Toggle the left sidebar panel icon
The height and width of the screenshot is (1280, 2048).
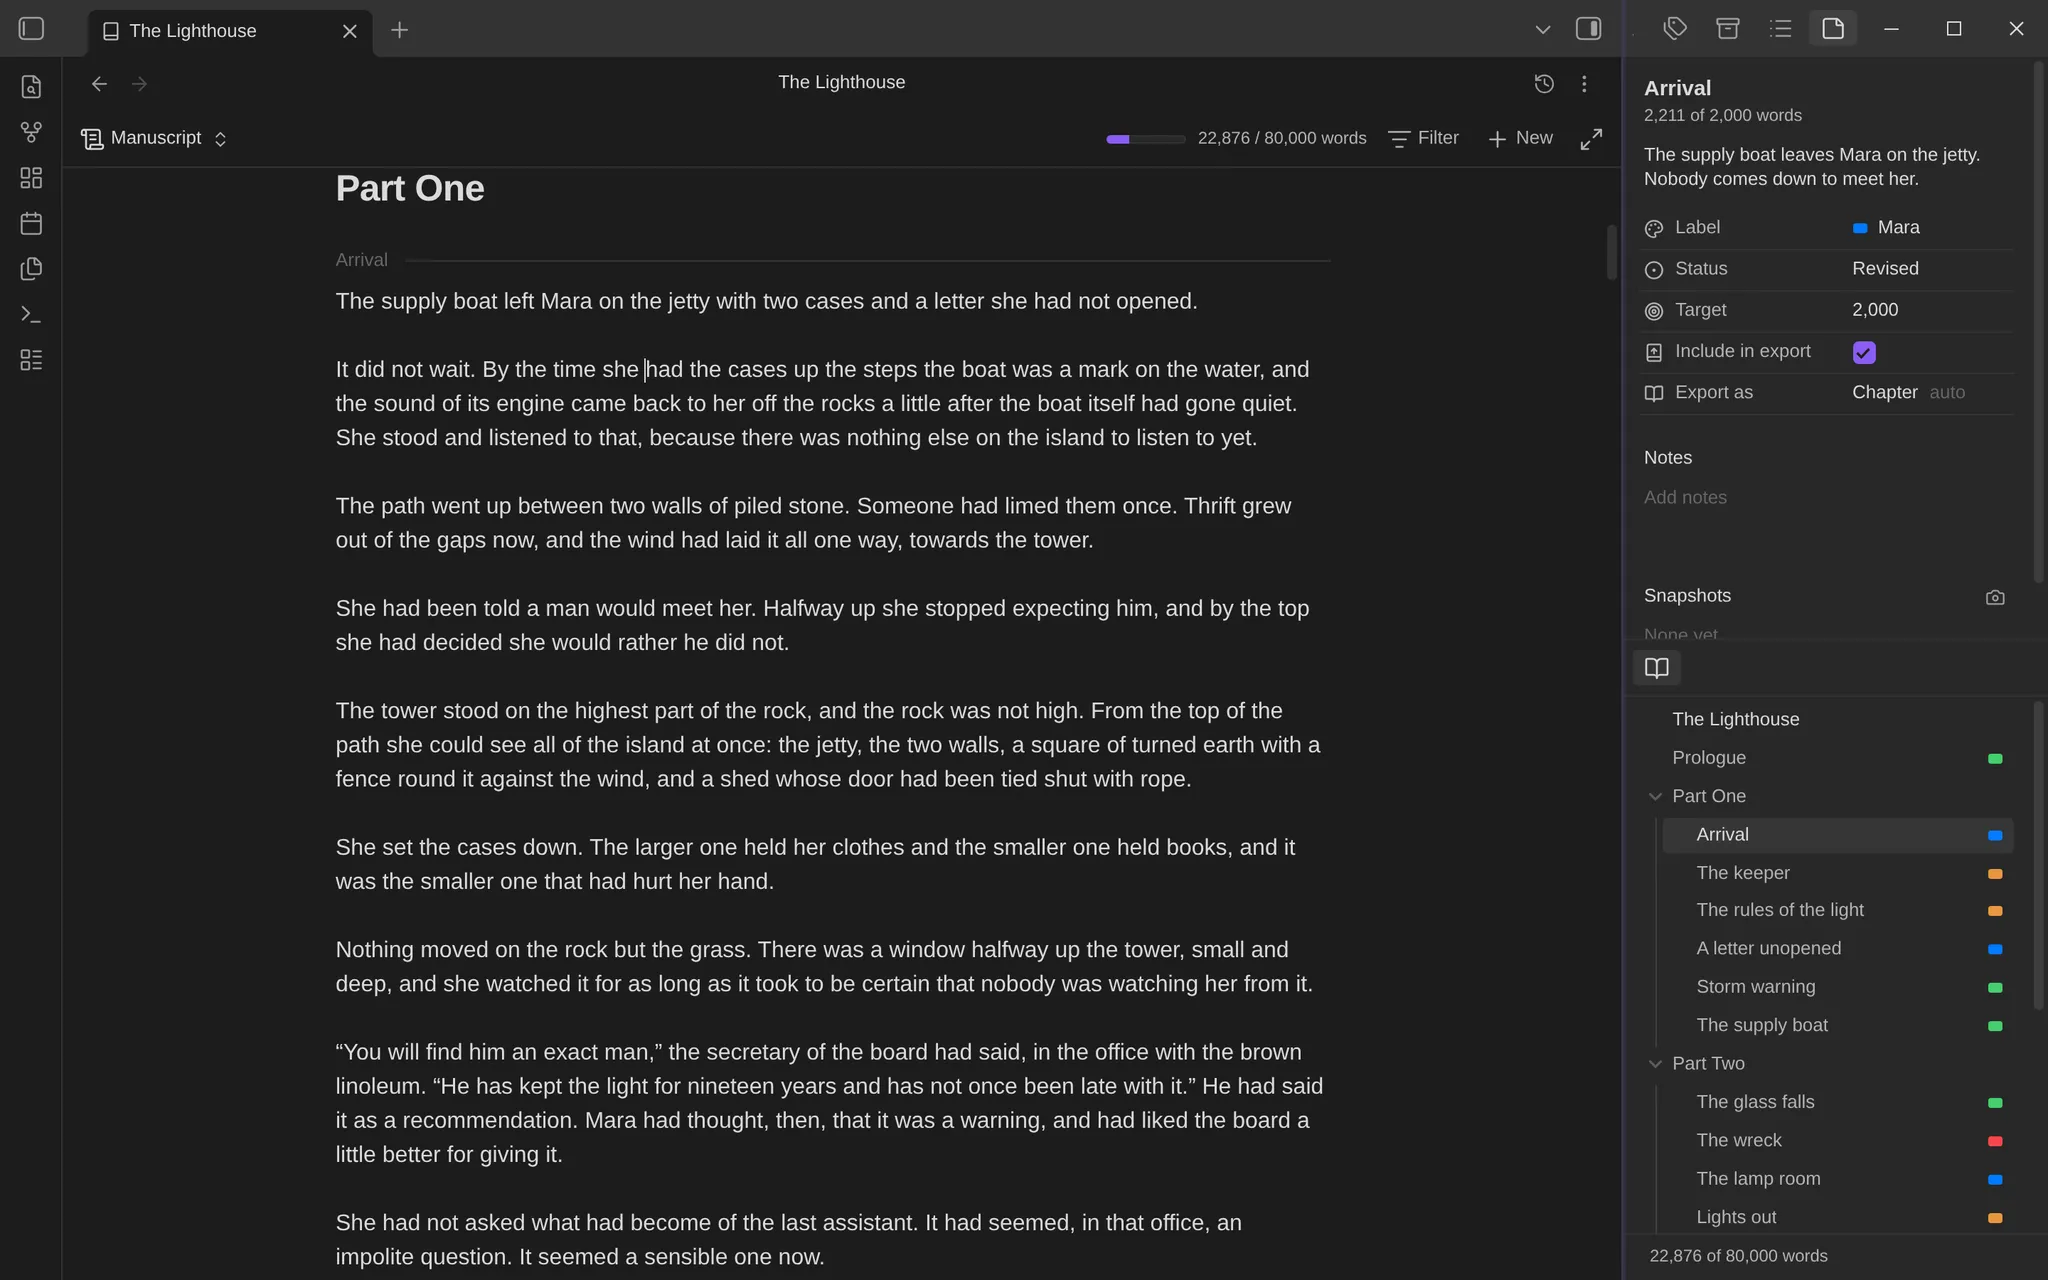coord(31,29)
